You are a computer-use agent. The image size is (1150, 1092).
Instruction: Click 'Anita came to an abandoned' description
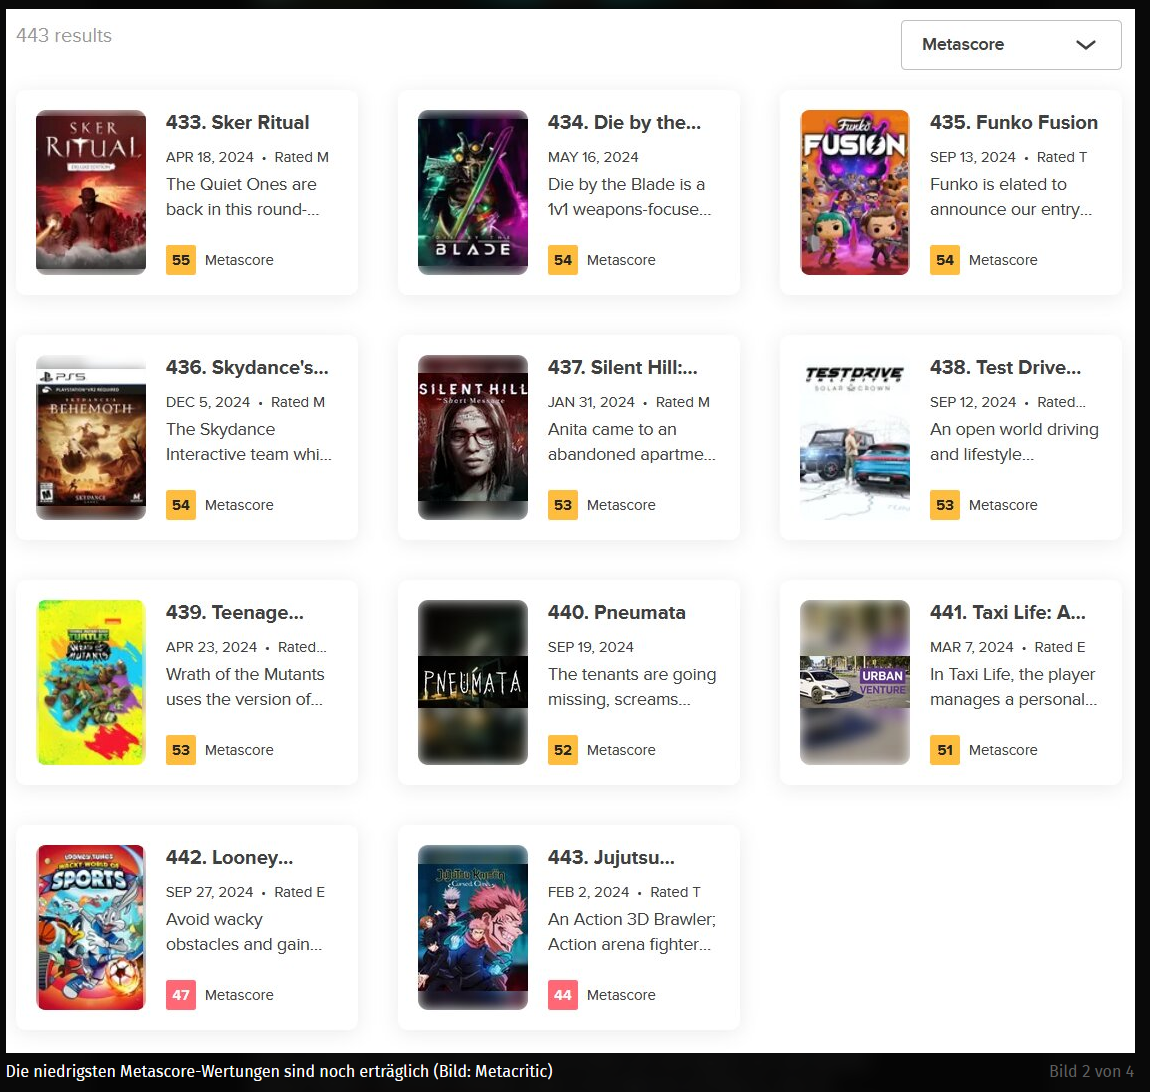(631, 442)
